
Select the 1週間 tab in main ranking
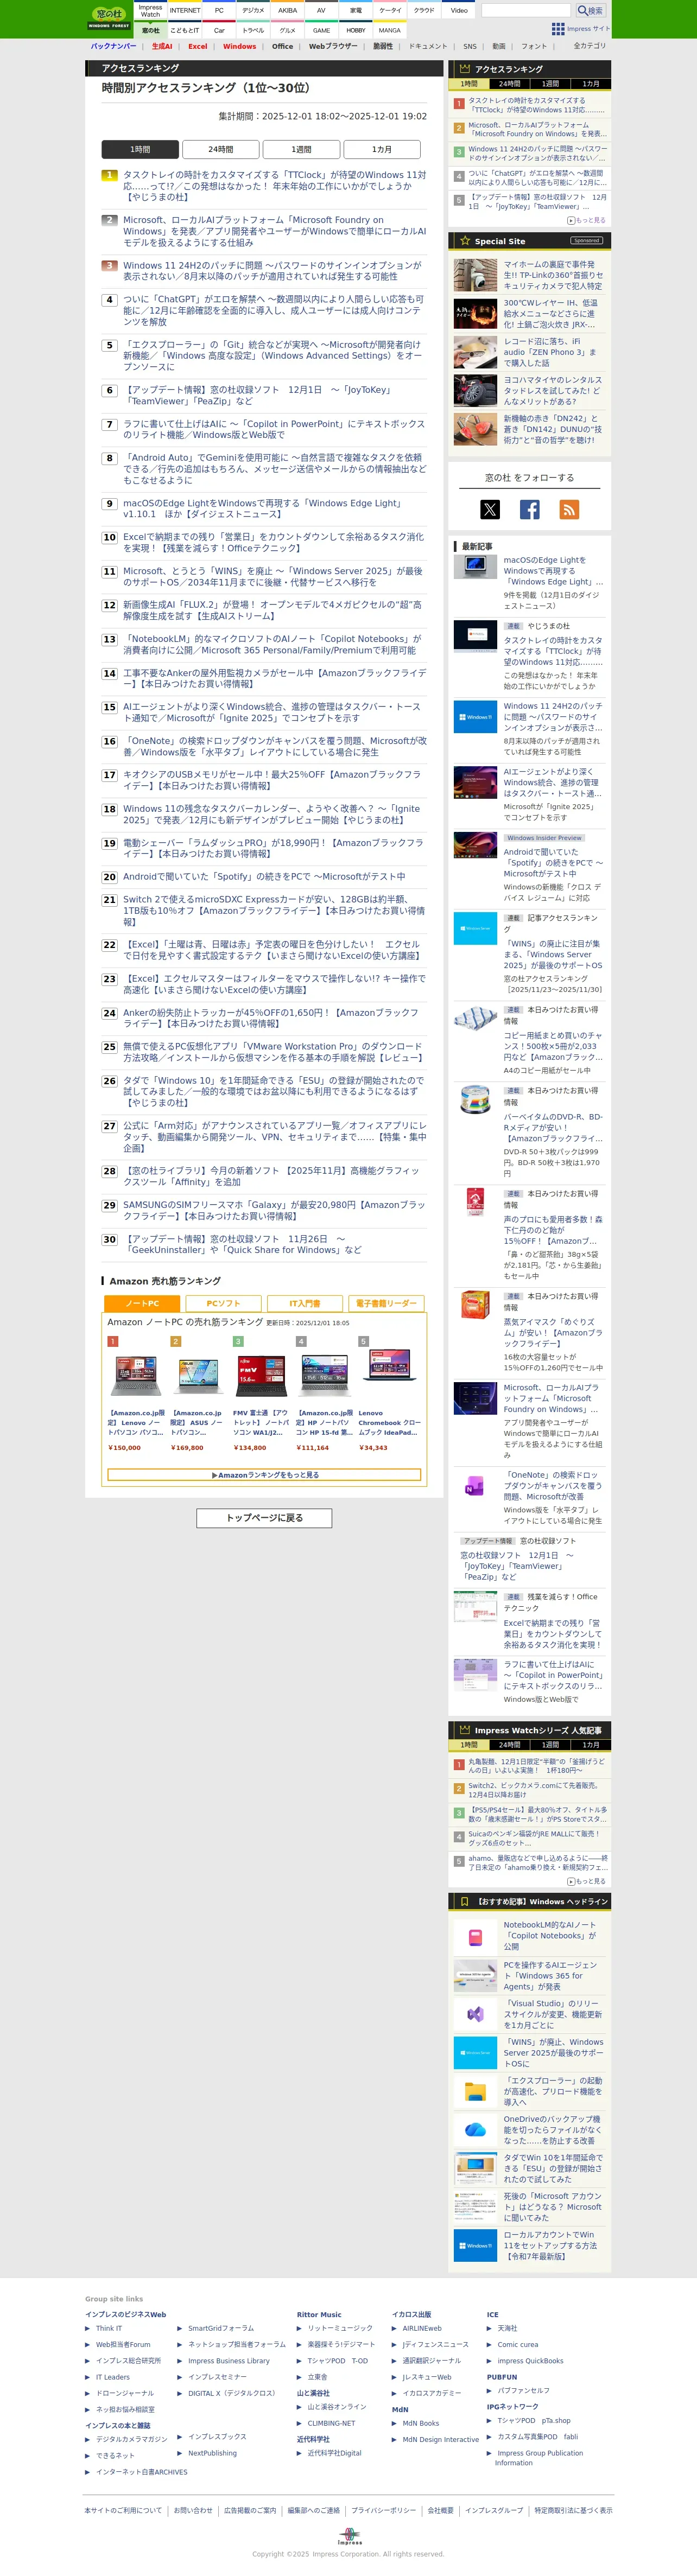coord(301,149)
